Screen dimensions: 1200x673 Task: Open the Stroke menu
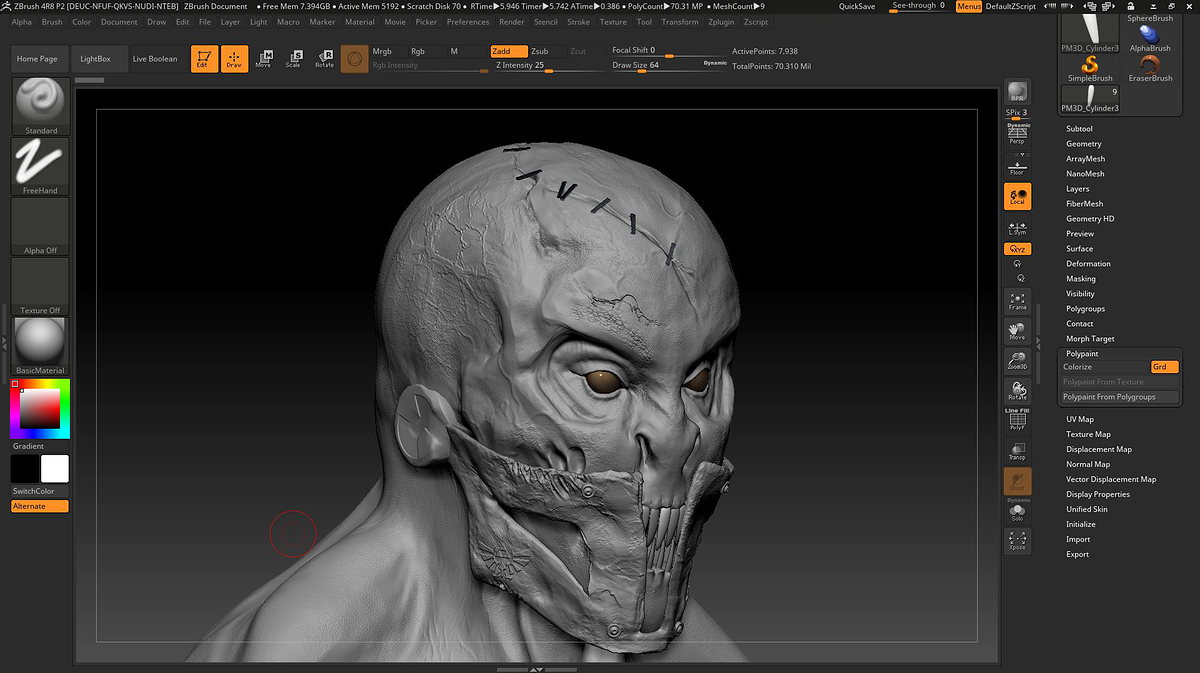click(578, 21)
